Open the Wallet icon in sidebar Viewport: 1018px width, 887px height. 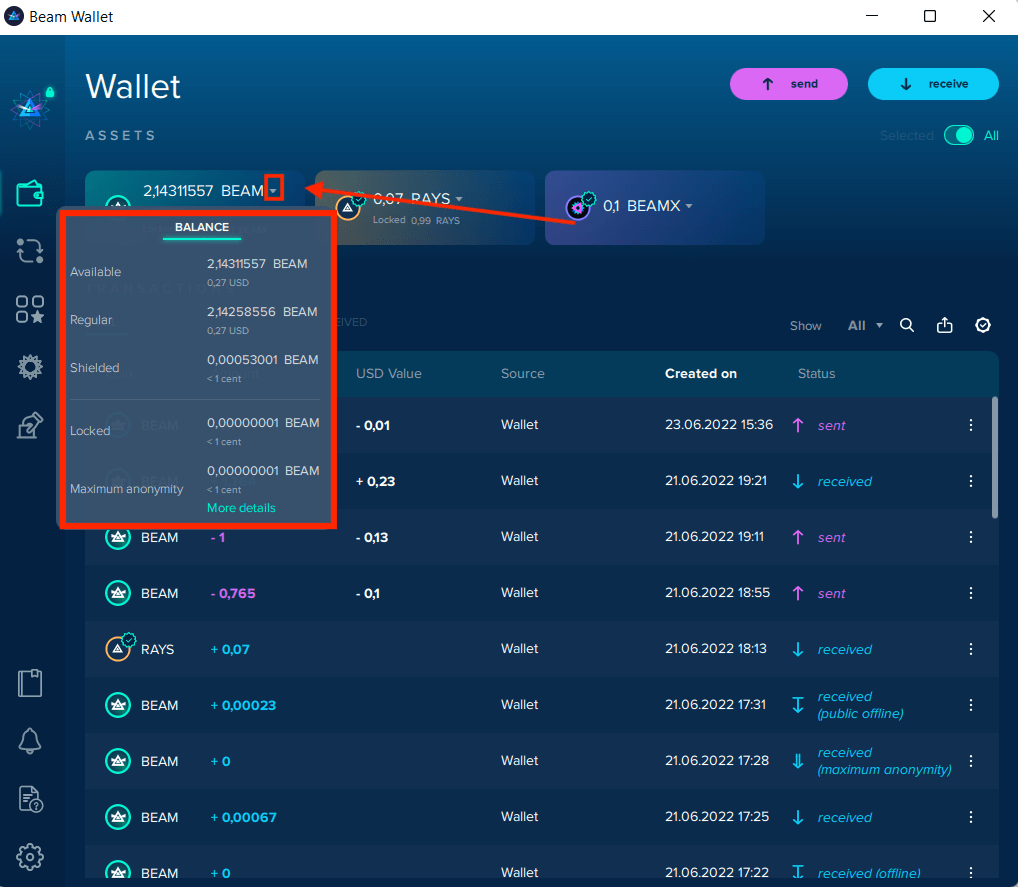point(30,193)
